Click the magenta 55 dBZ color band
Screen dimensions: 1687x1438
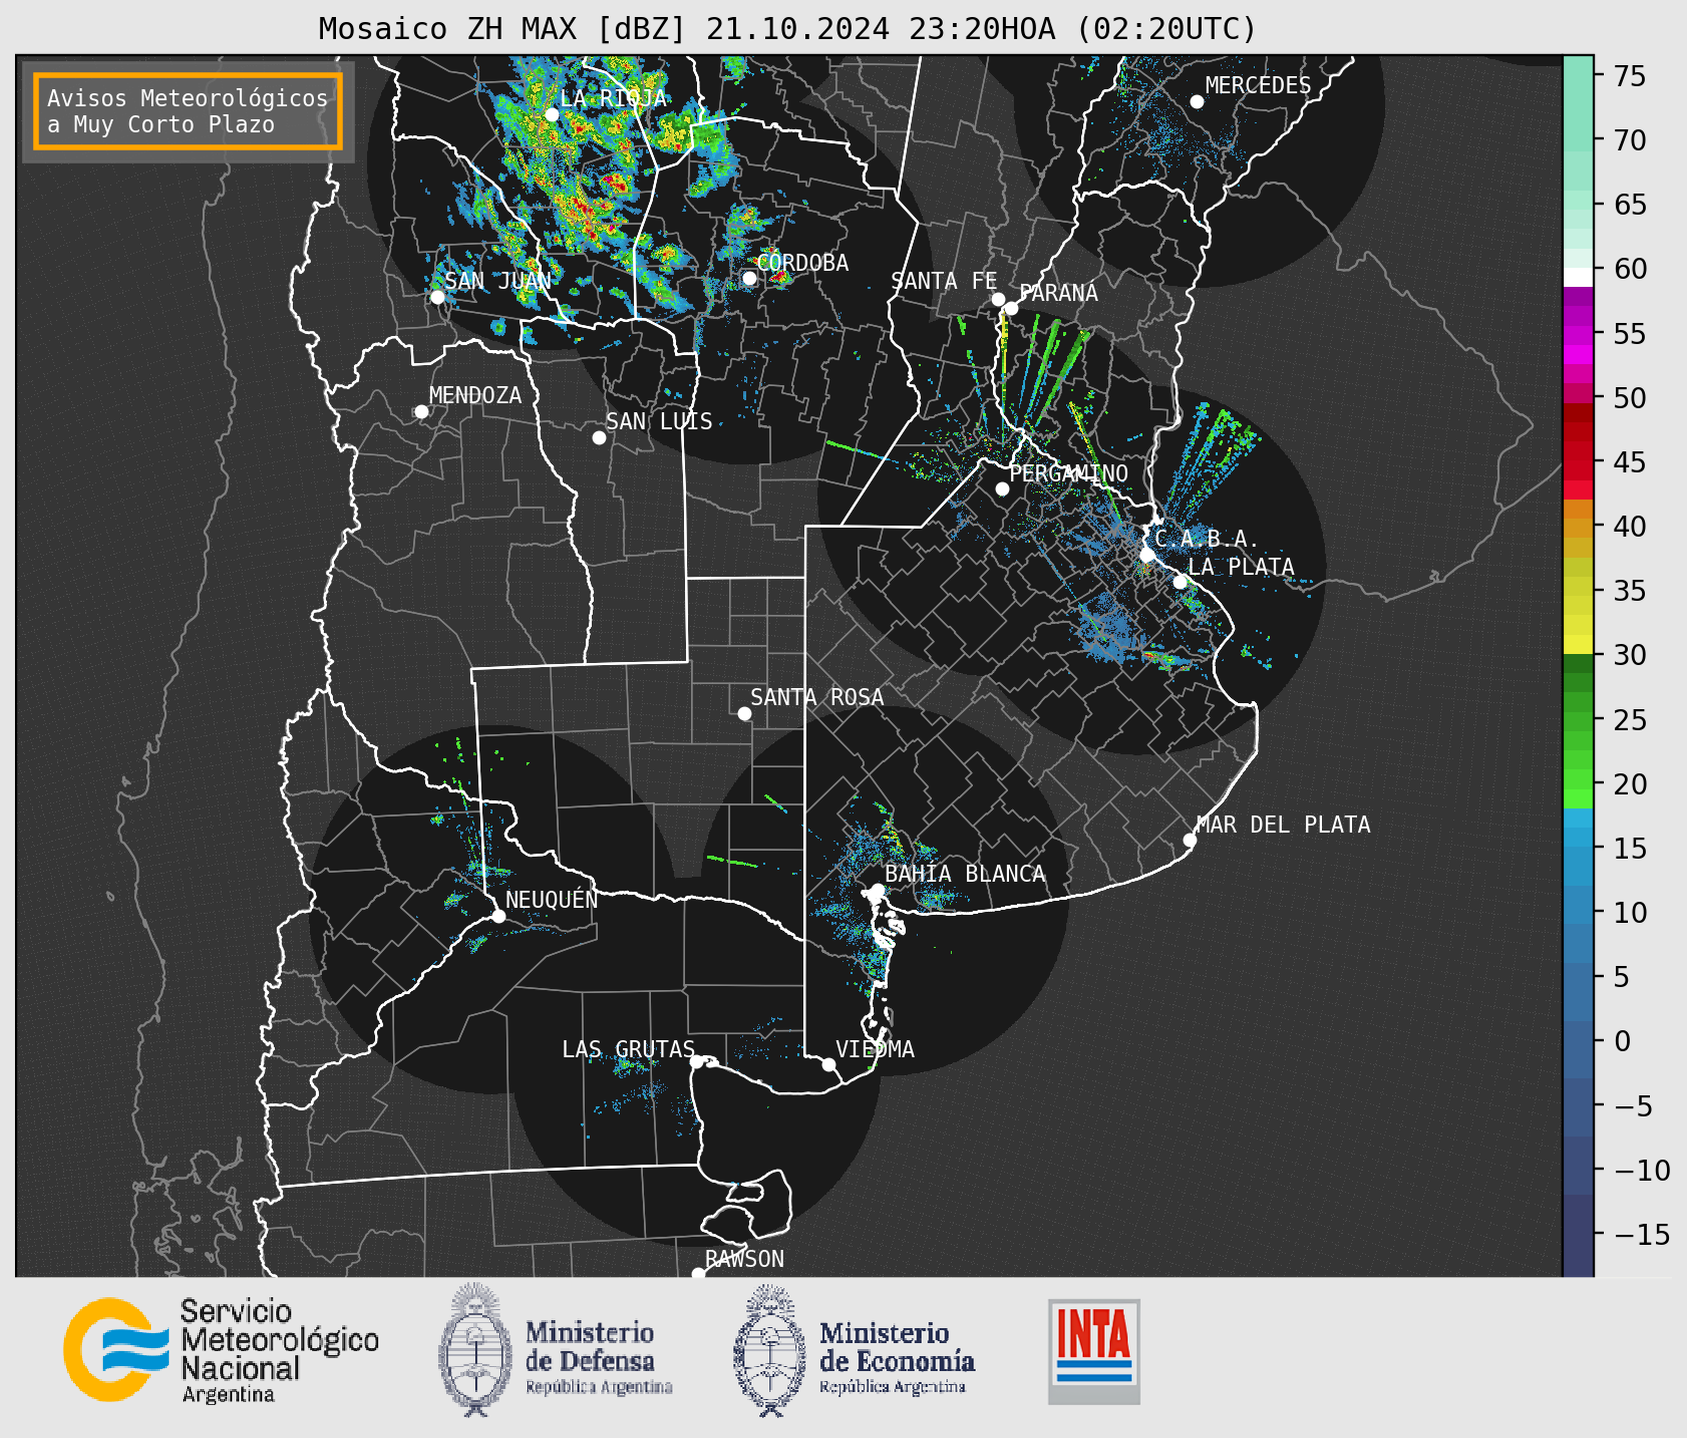pos(1578,334)
